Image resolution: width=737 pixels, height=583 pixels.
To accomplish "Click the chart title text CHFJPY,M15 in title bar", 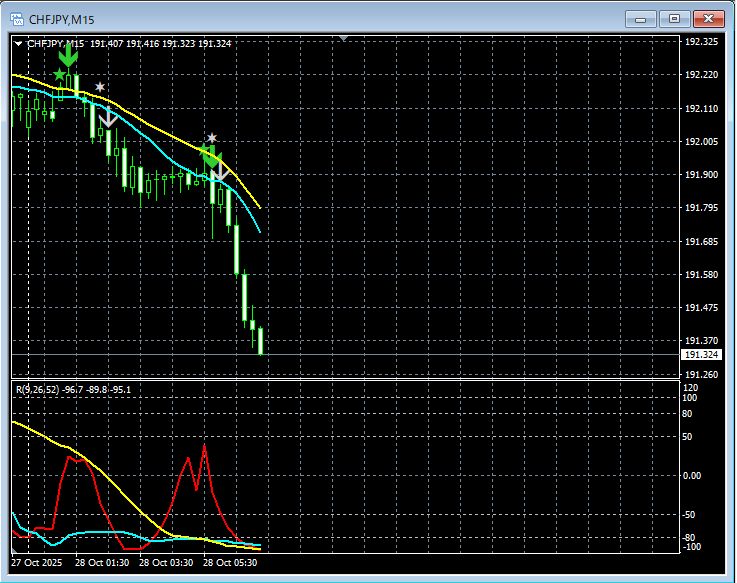I will pos(62,20).
